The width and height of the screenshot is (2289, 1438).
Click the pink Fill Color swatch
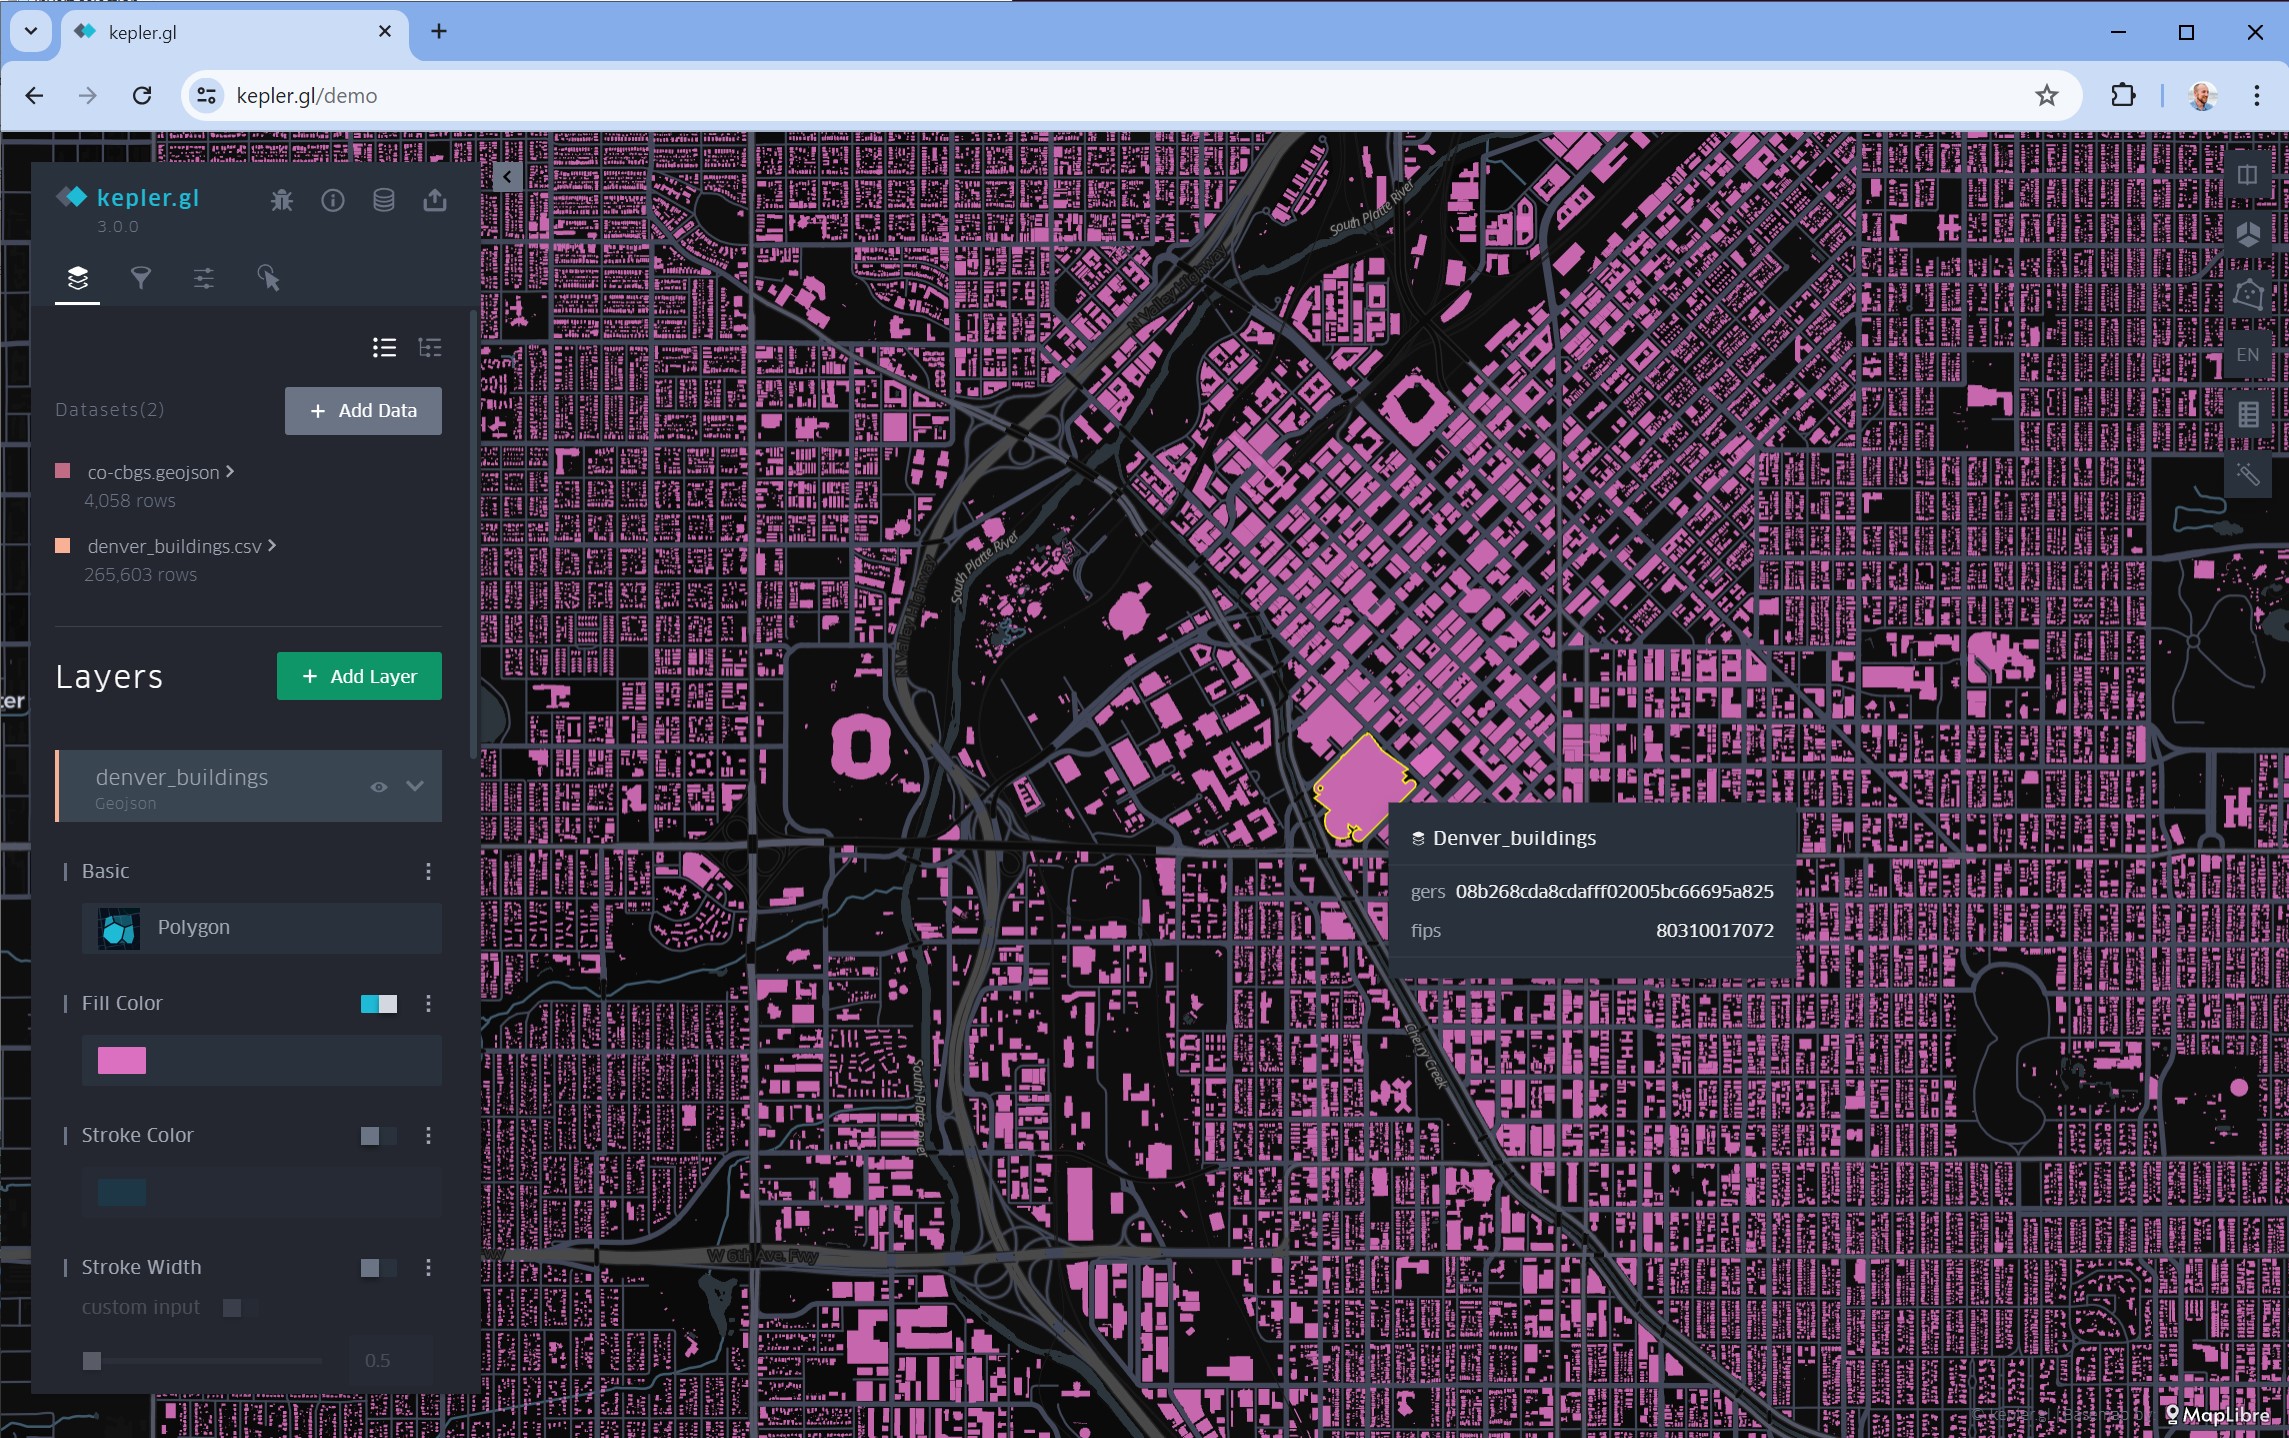(121, 1060)
